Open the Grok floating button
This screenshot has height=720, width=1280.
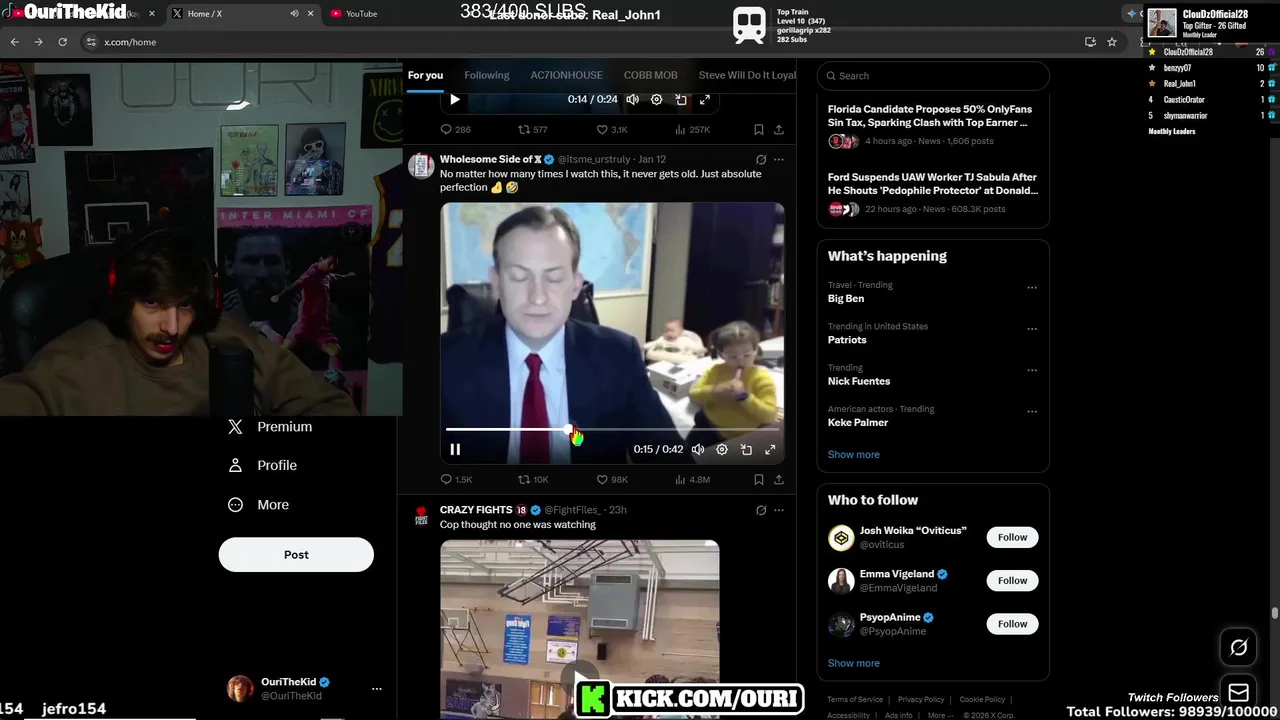tap(1238, 648)
